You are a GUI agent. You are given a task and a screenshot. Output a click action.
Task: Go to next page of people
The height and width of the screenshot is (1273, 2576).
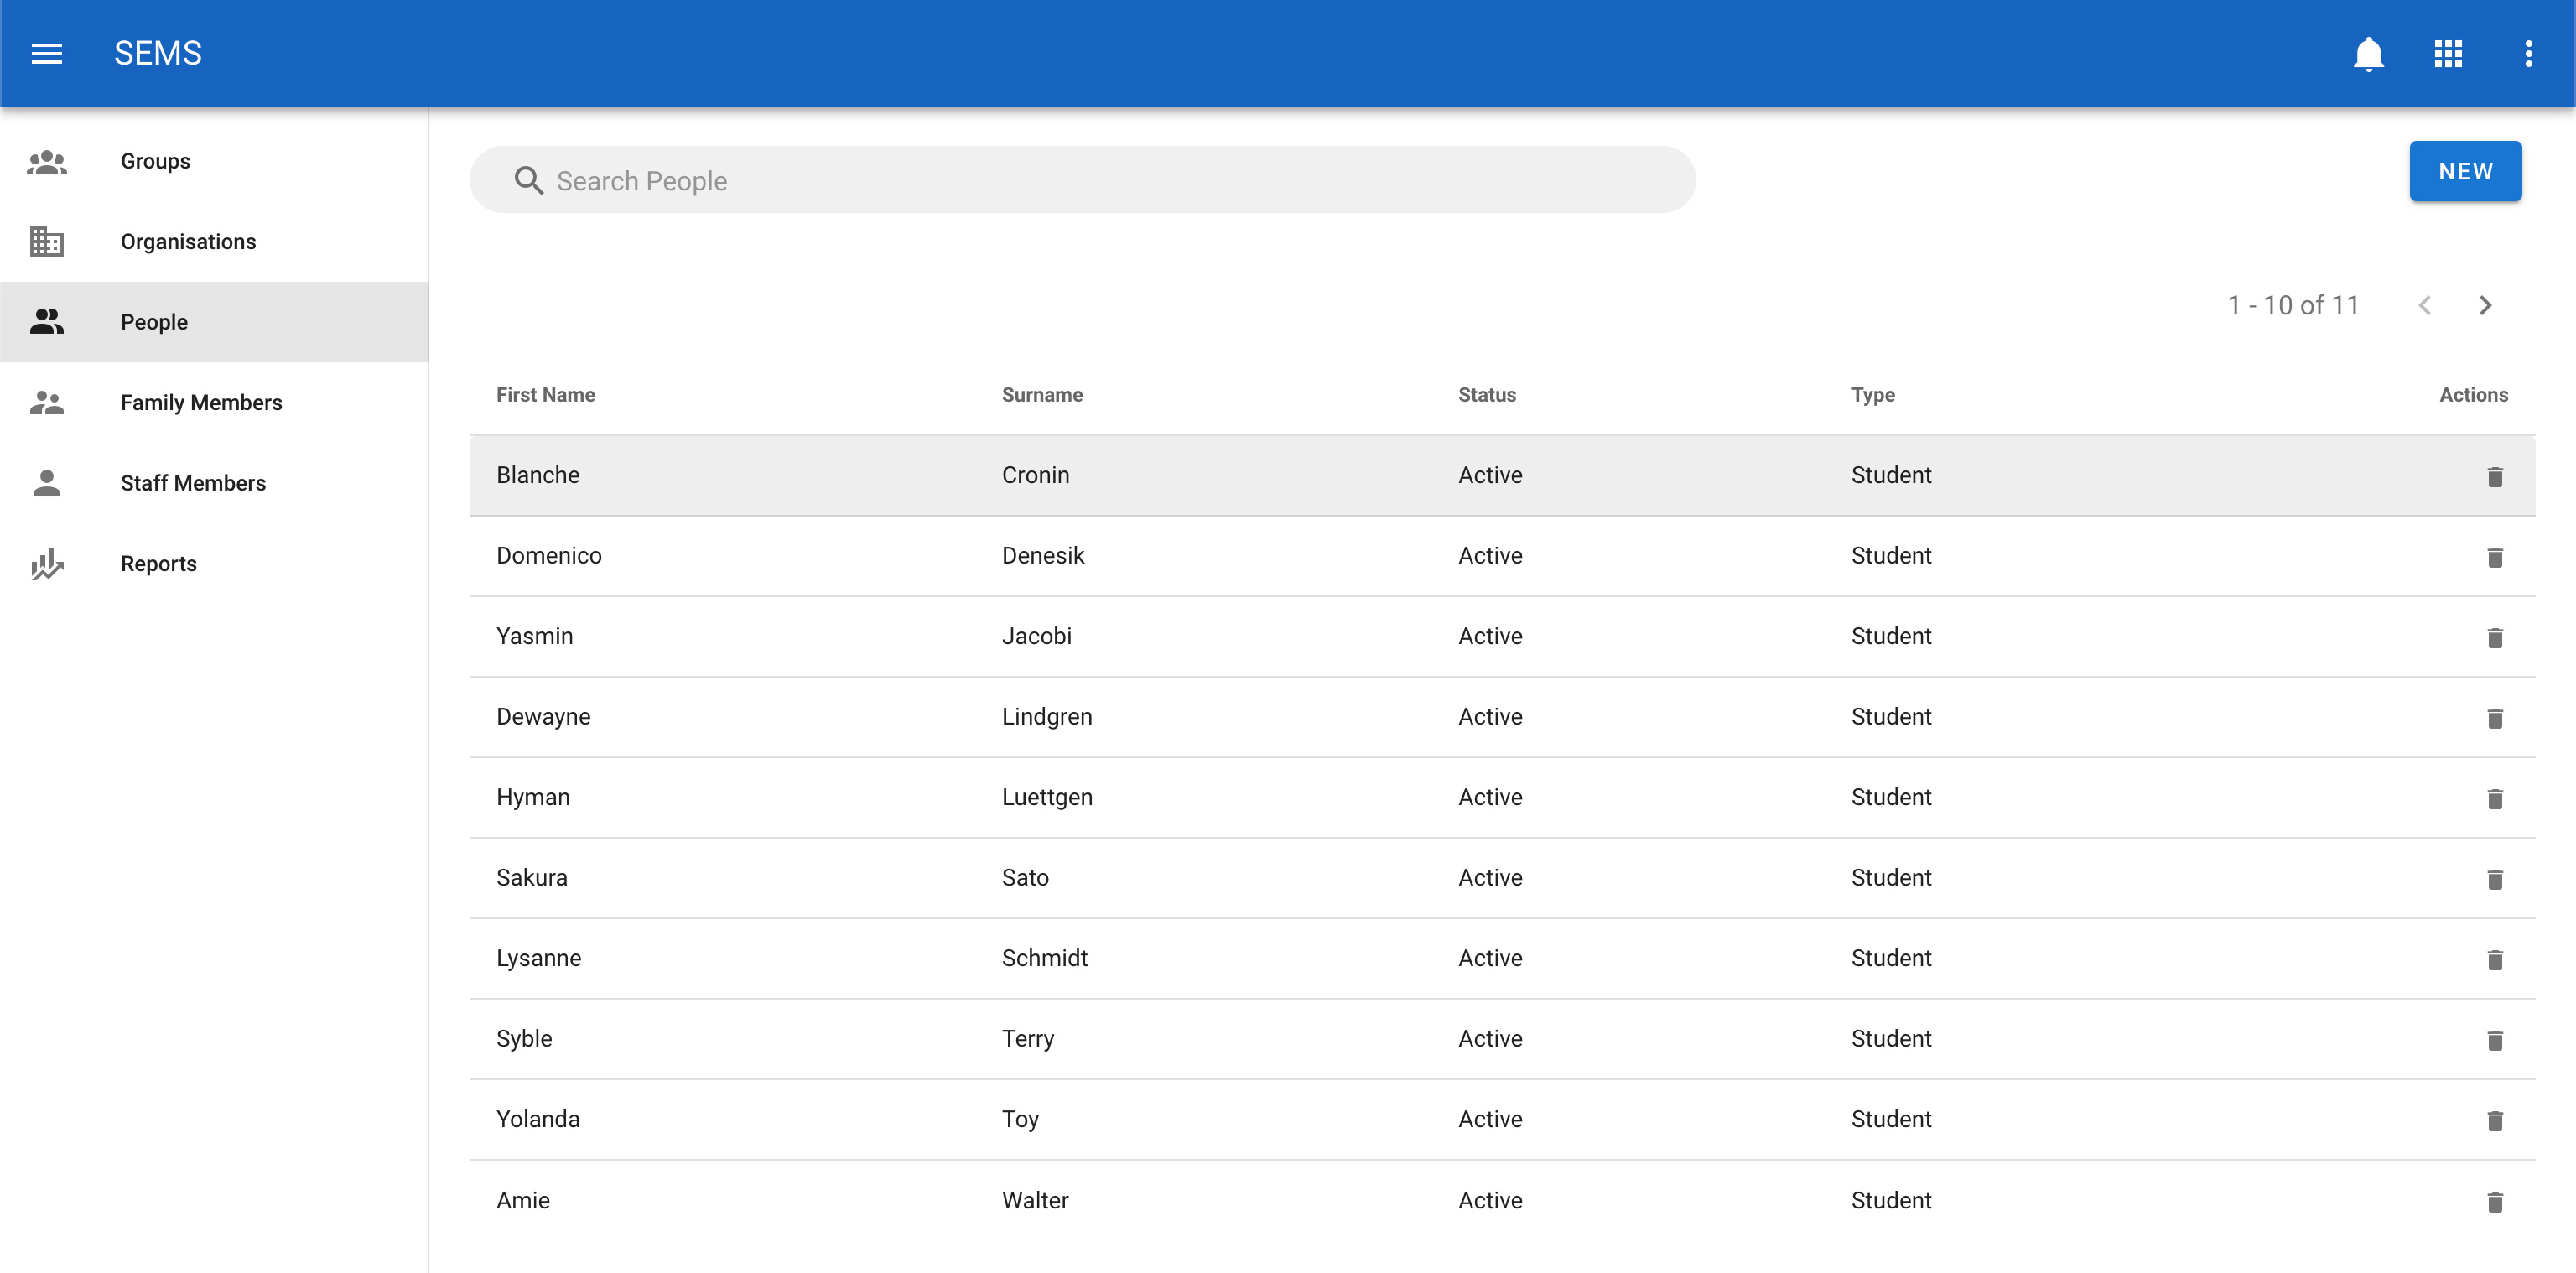coord(2485,305)
